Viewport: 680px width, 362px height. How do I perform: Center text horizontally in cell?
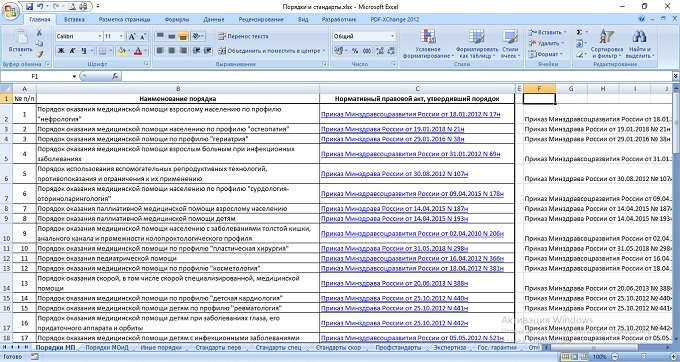click(x=171, y=51)
